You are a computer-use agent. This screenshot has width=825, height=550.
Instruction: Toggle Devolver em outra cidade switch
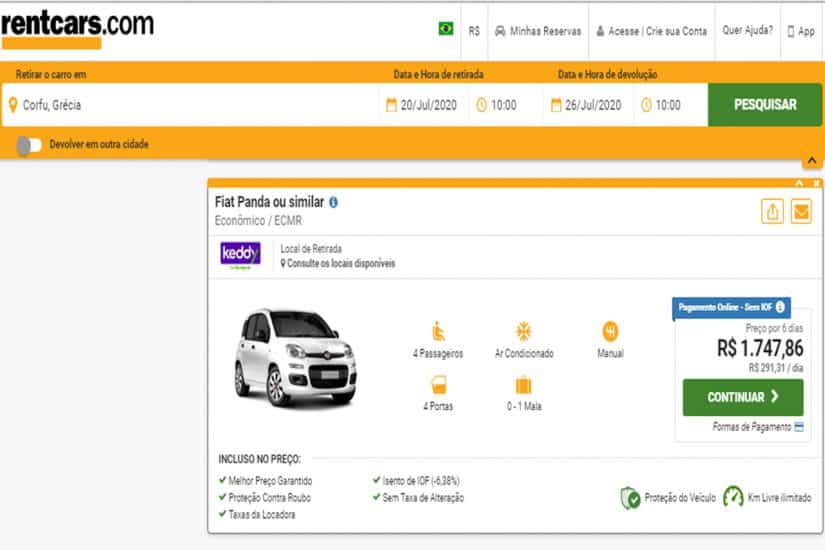[x=29, y=145]
